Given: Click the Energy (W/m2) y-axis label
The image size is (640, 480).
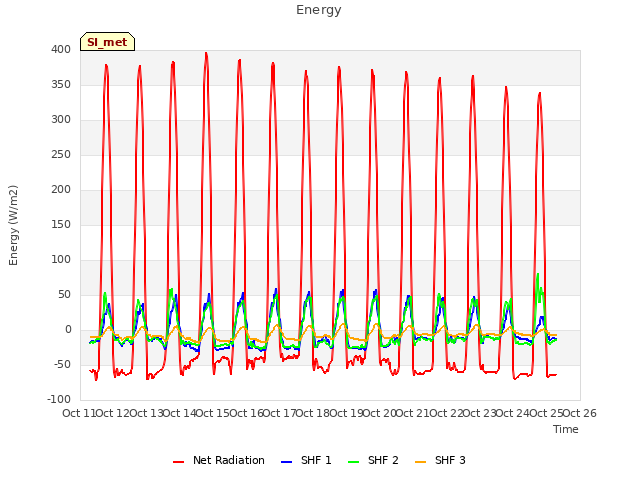Looking at the screenshot, I should coord(13,225).
